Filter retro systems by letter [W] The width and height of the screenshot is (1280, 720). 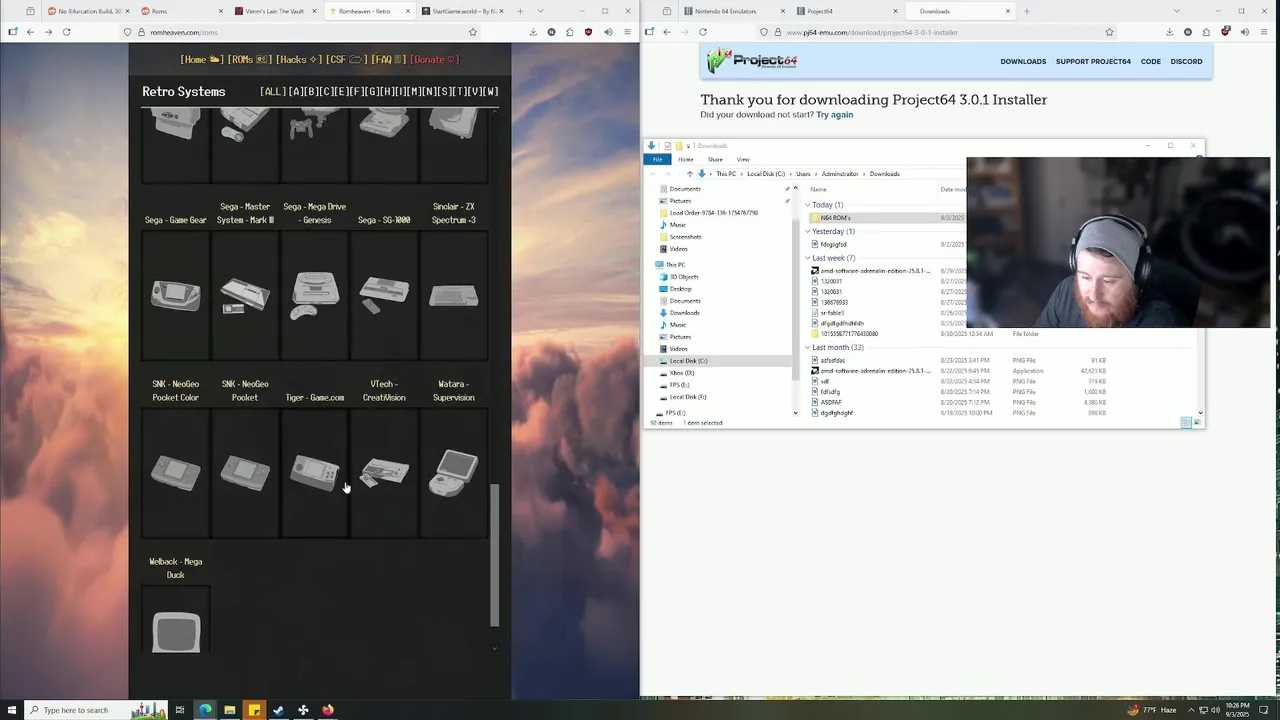(x=491, y=92)
